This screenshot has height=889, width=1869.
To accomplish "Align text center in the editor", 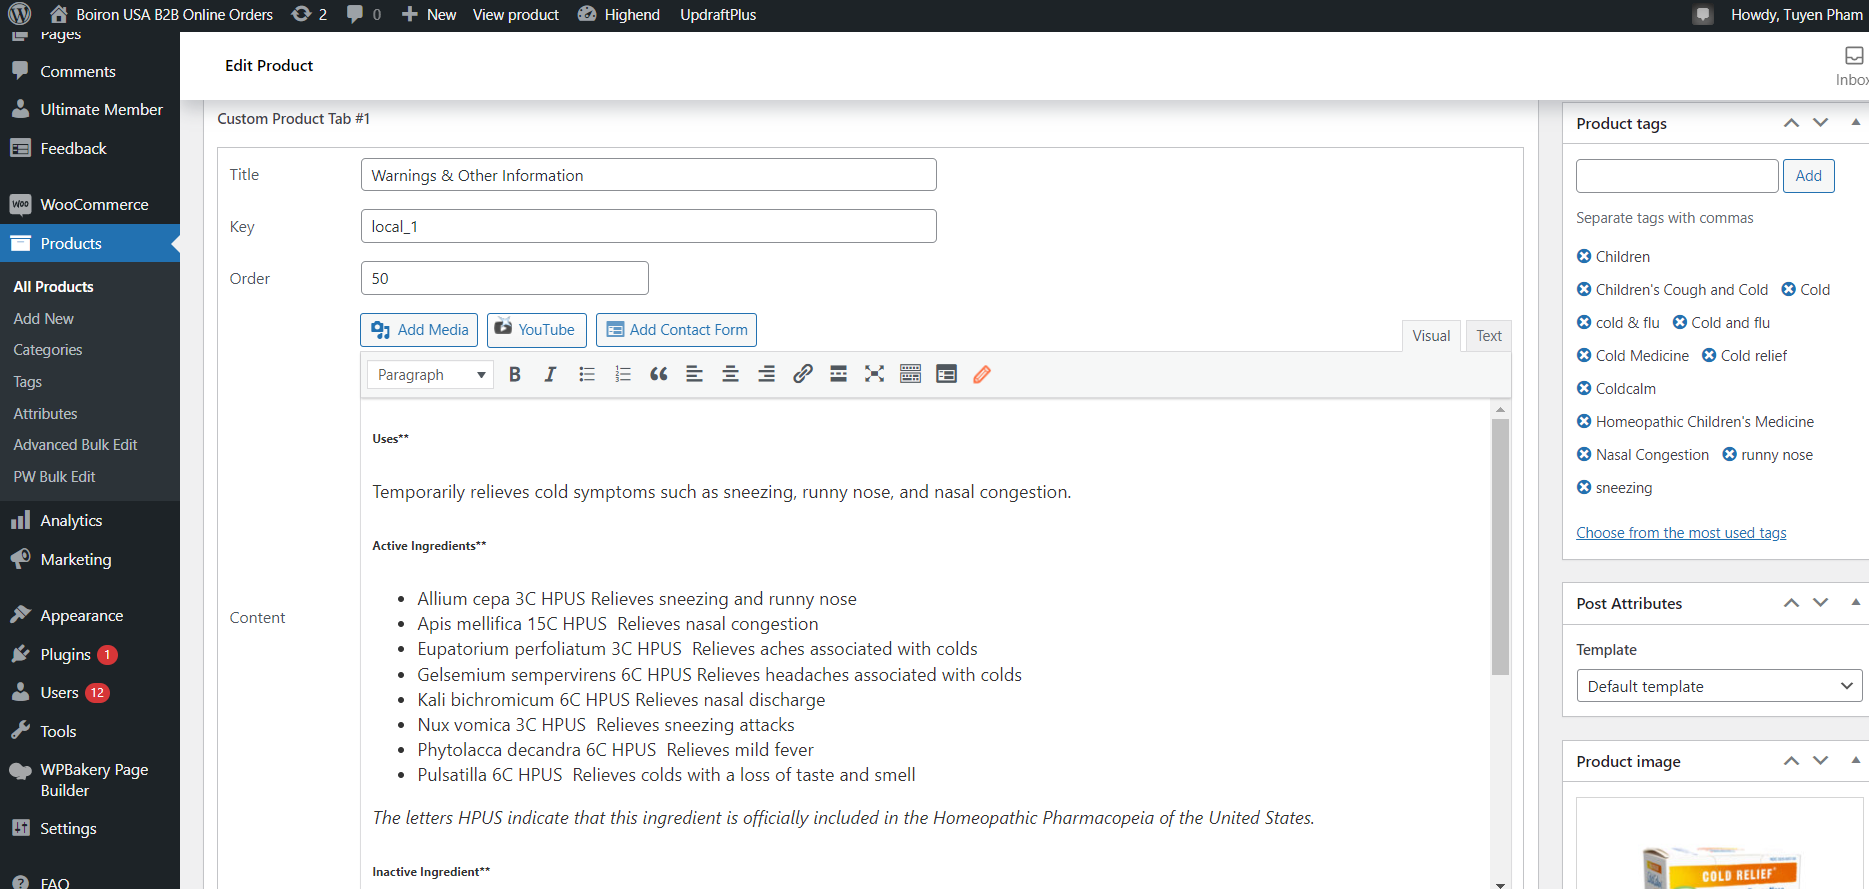I will (731, 374).
